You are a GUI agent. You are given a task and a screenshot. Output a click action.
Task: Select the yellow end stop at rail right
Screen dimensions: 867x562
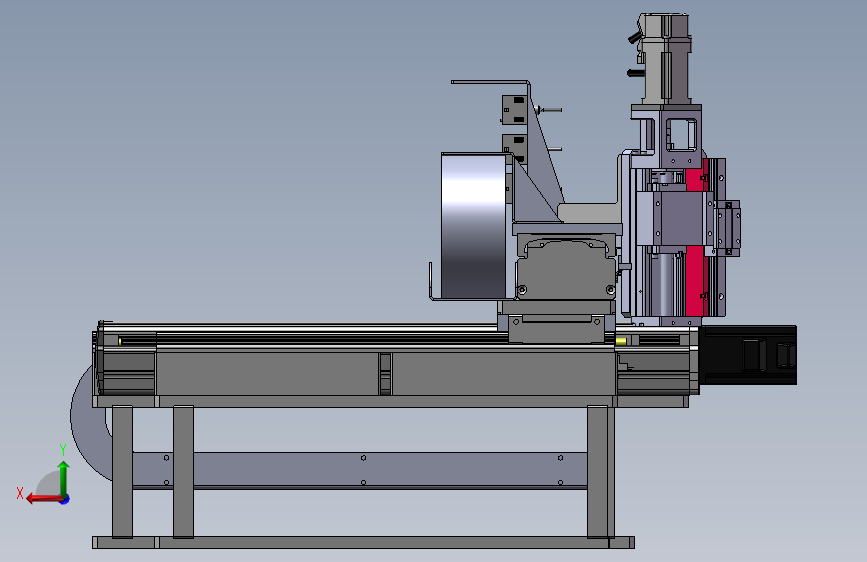pyautogui.click(x=620, y=342)
